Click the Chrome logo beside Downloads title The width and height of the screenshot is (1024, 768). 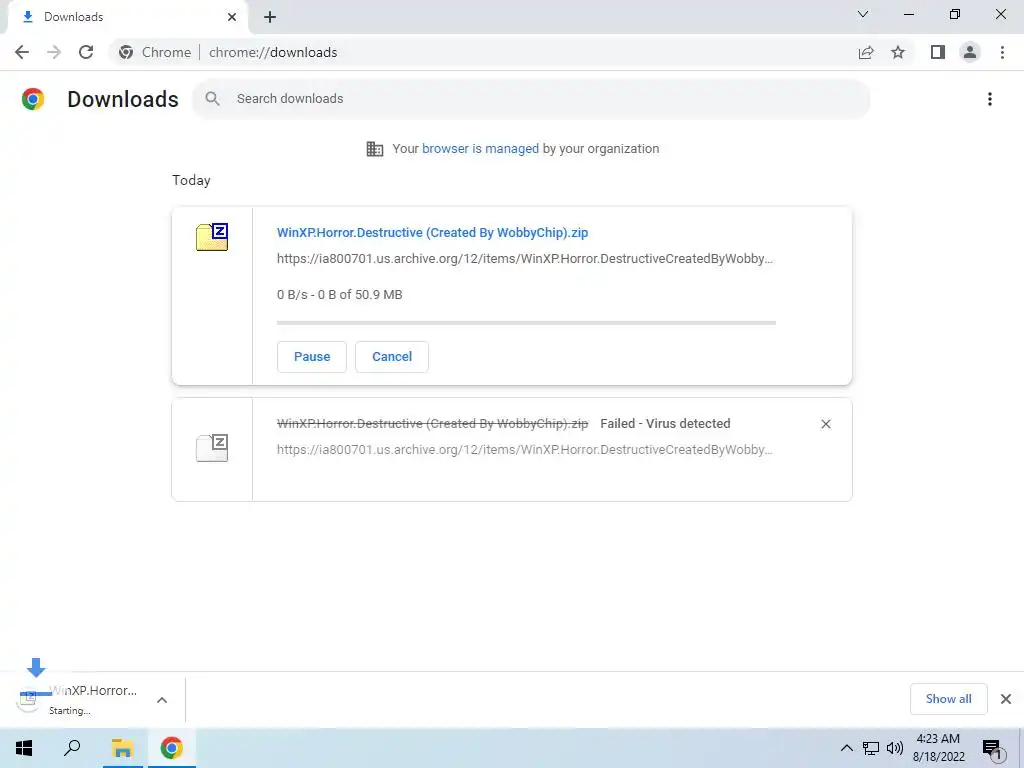(33, 99)
